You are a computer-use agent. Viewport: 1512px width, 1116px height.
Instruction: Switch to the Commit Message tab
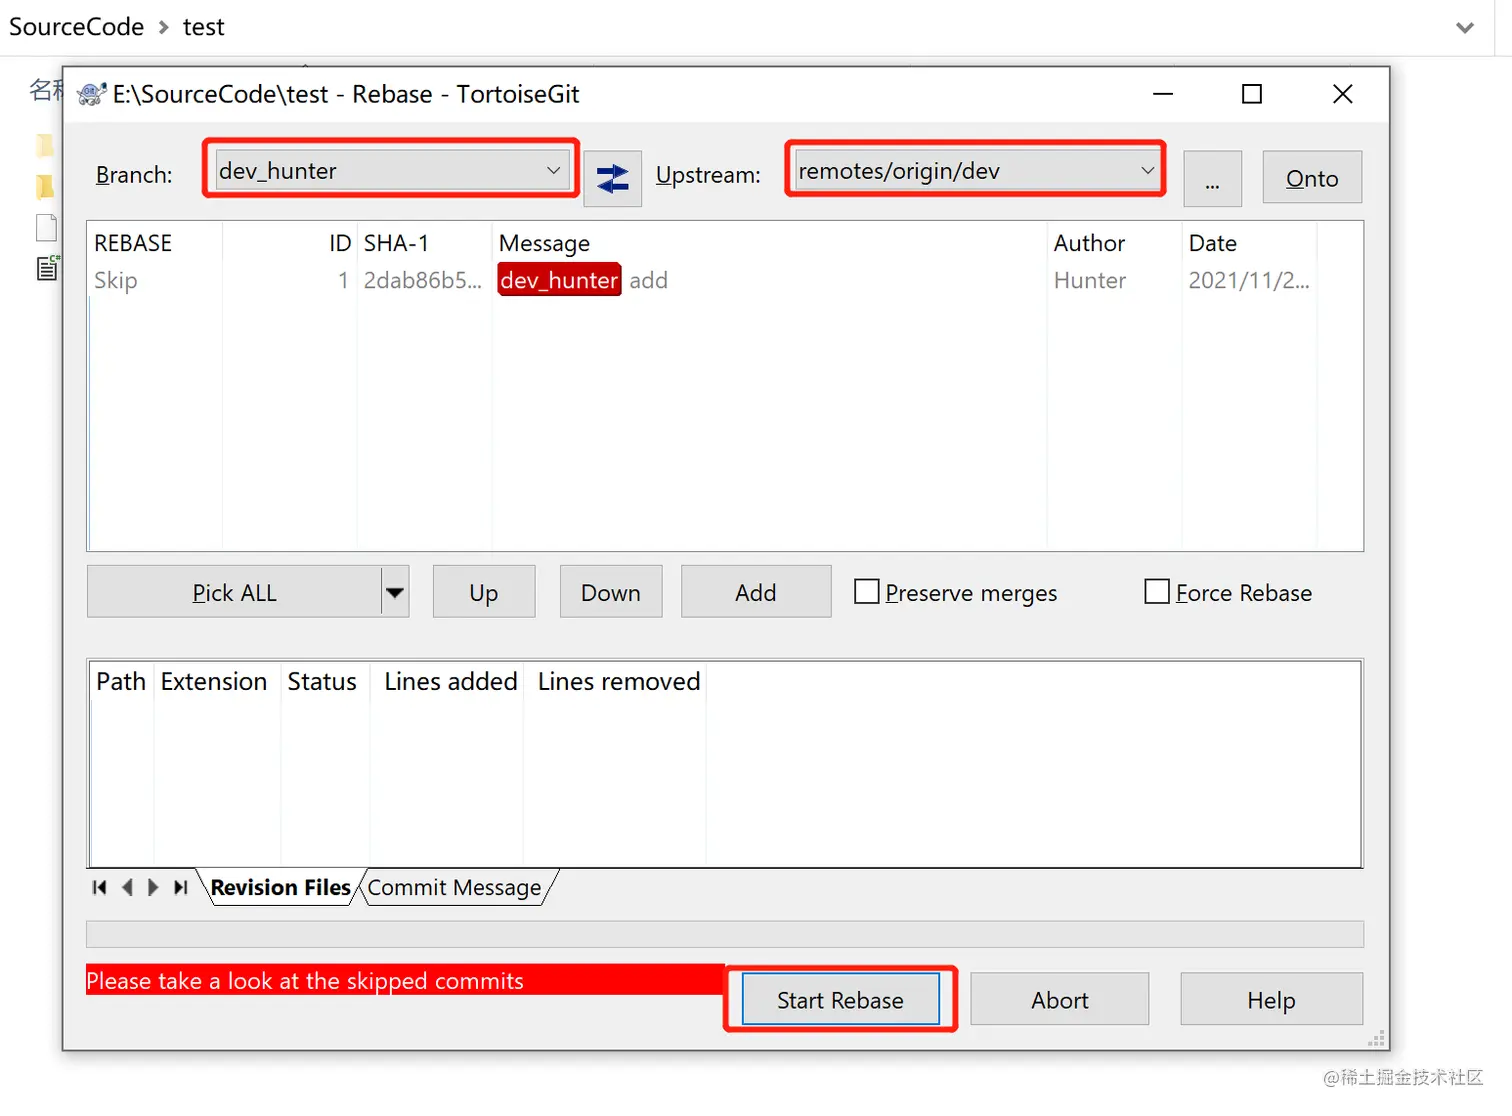[454, 888]
